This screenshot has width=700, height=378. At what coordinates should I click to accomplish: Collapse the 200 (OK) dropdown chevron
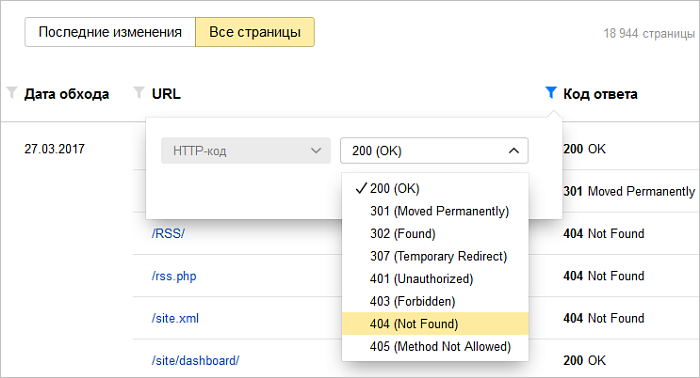click(513, 151)
